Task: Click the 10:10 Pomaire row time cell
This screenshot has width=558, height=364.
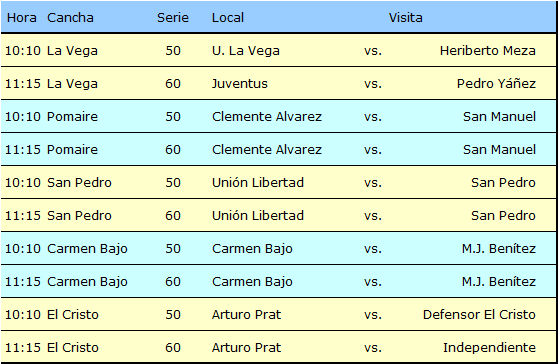Action: click(23, 117)
